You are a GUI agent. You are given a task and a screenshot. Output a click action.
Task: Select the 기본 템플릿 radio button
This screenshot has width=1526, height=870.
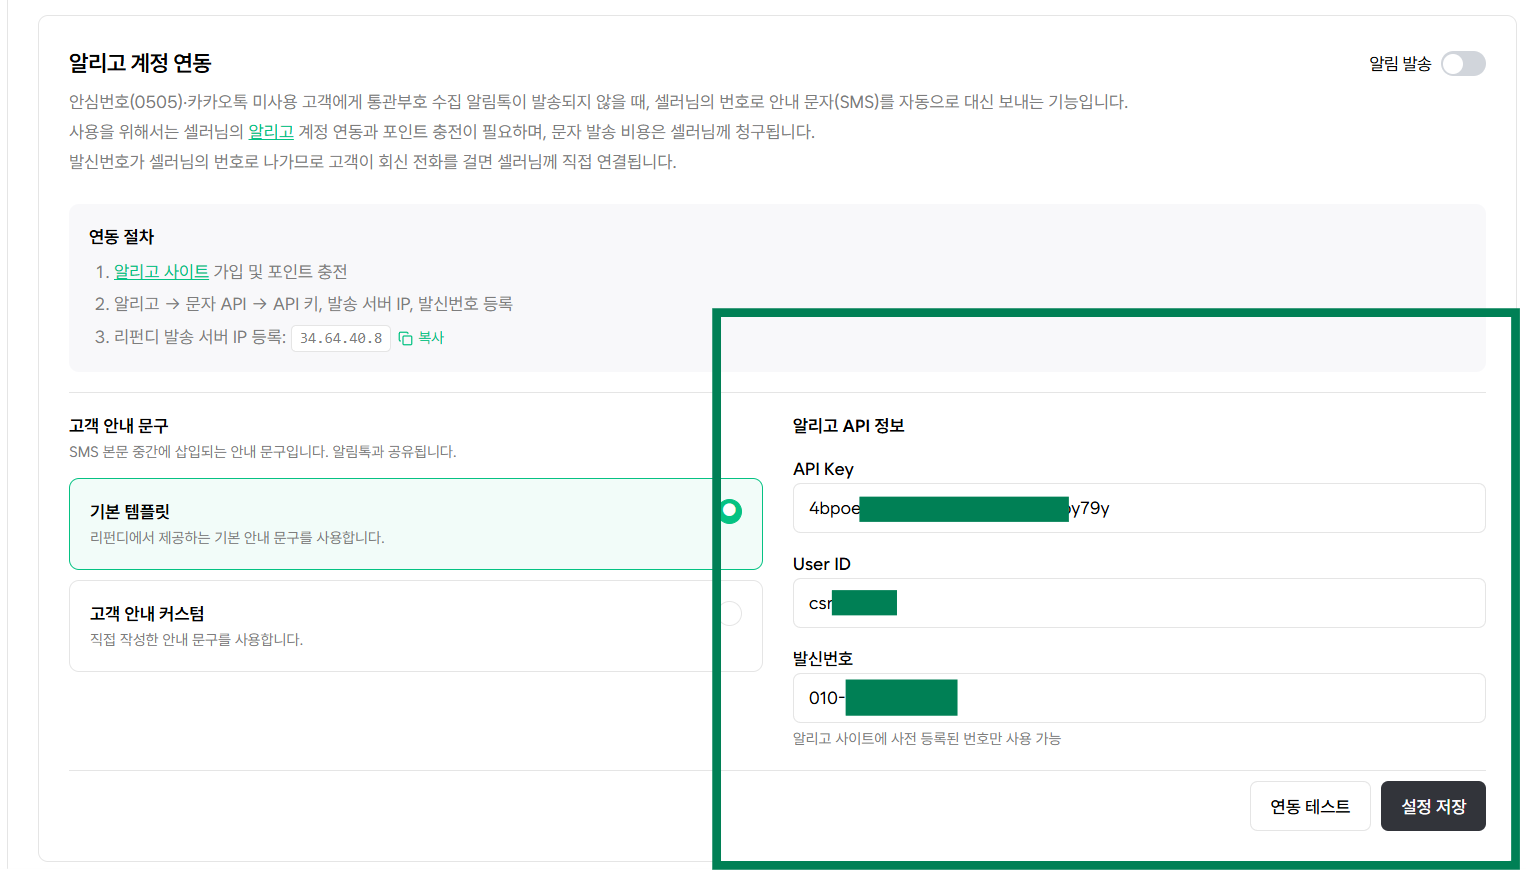(x=731, y=511)
